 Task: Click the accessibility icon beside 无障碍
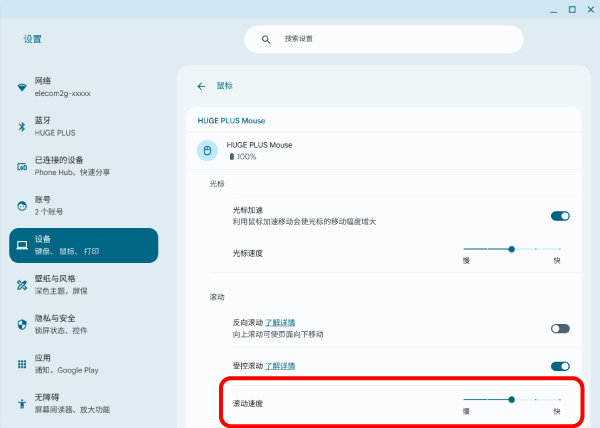coord(22,404)
